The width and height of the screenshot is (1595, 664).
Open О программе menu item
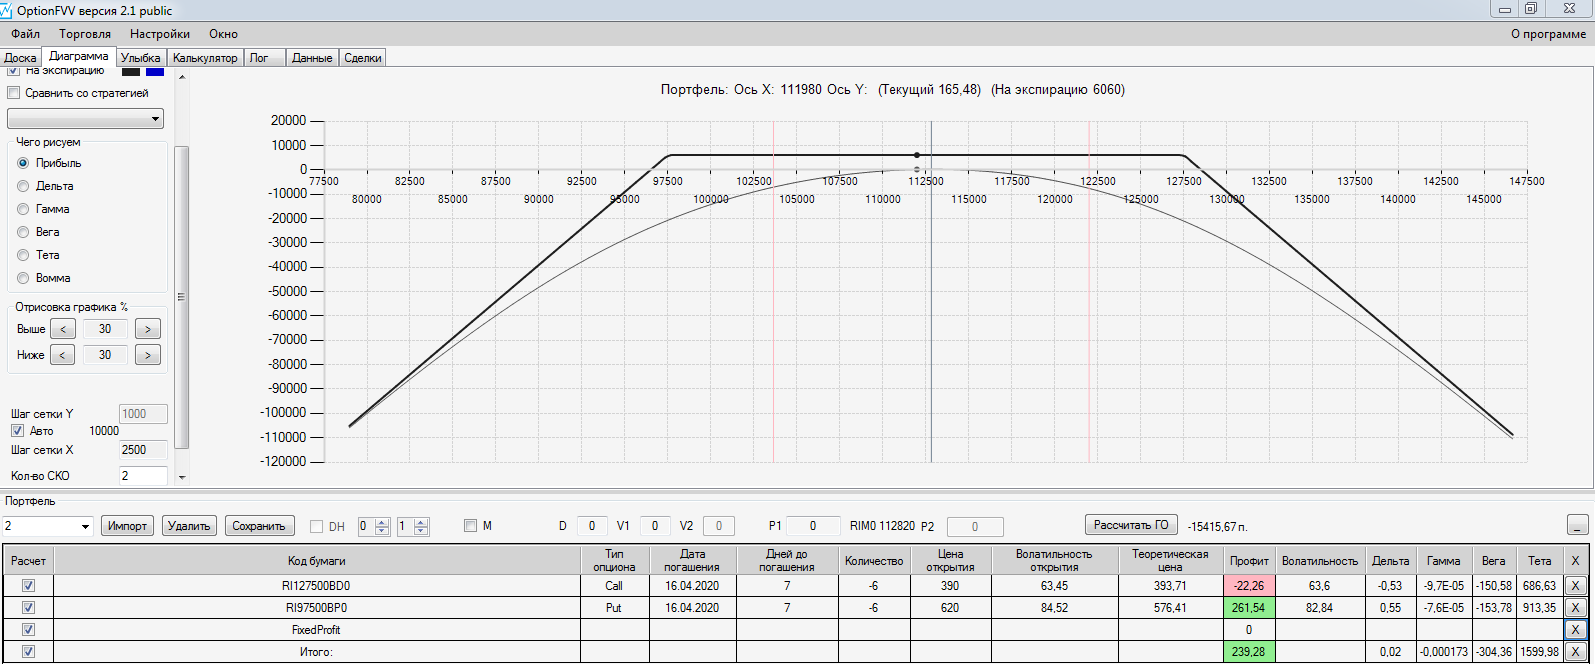[1548, 34]
